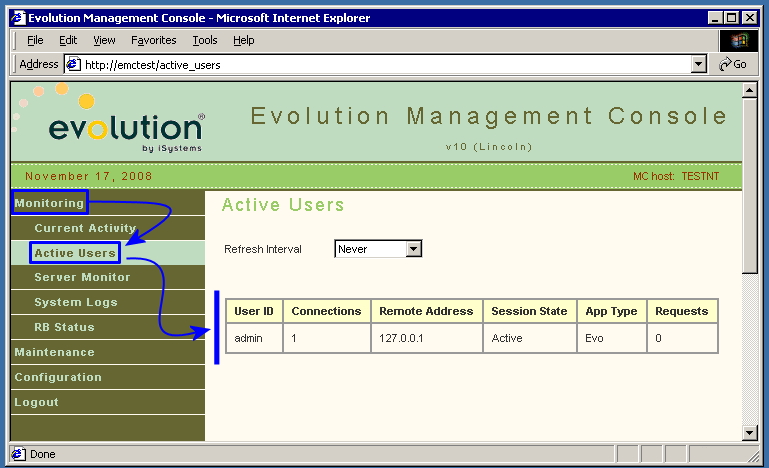
Task: Click the scroll up arrow of the page
Action: [749, 90]
